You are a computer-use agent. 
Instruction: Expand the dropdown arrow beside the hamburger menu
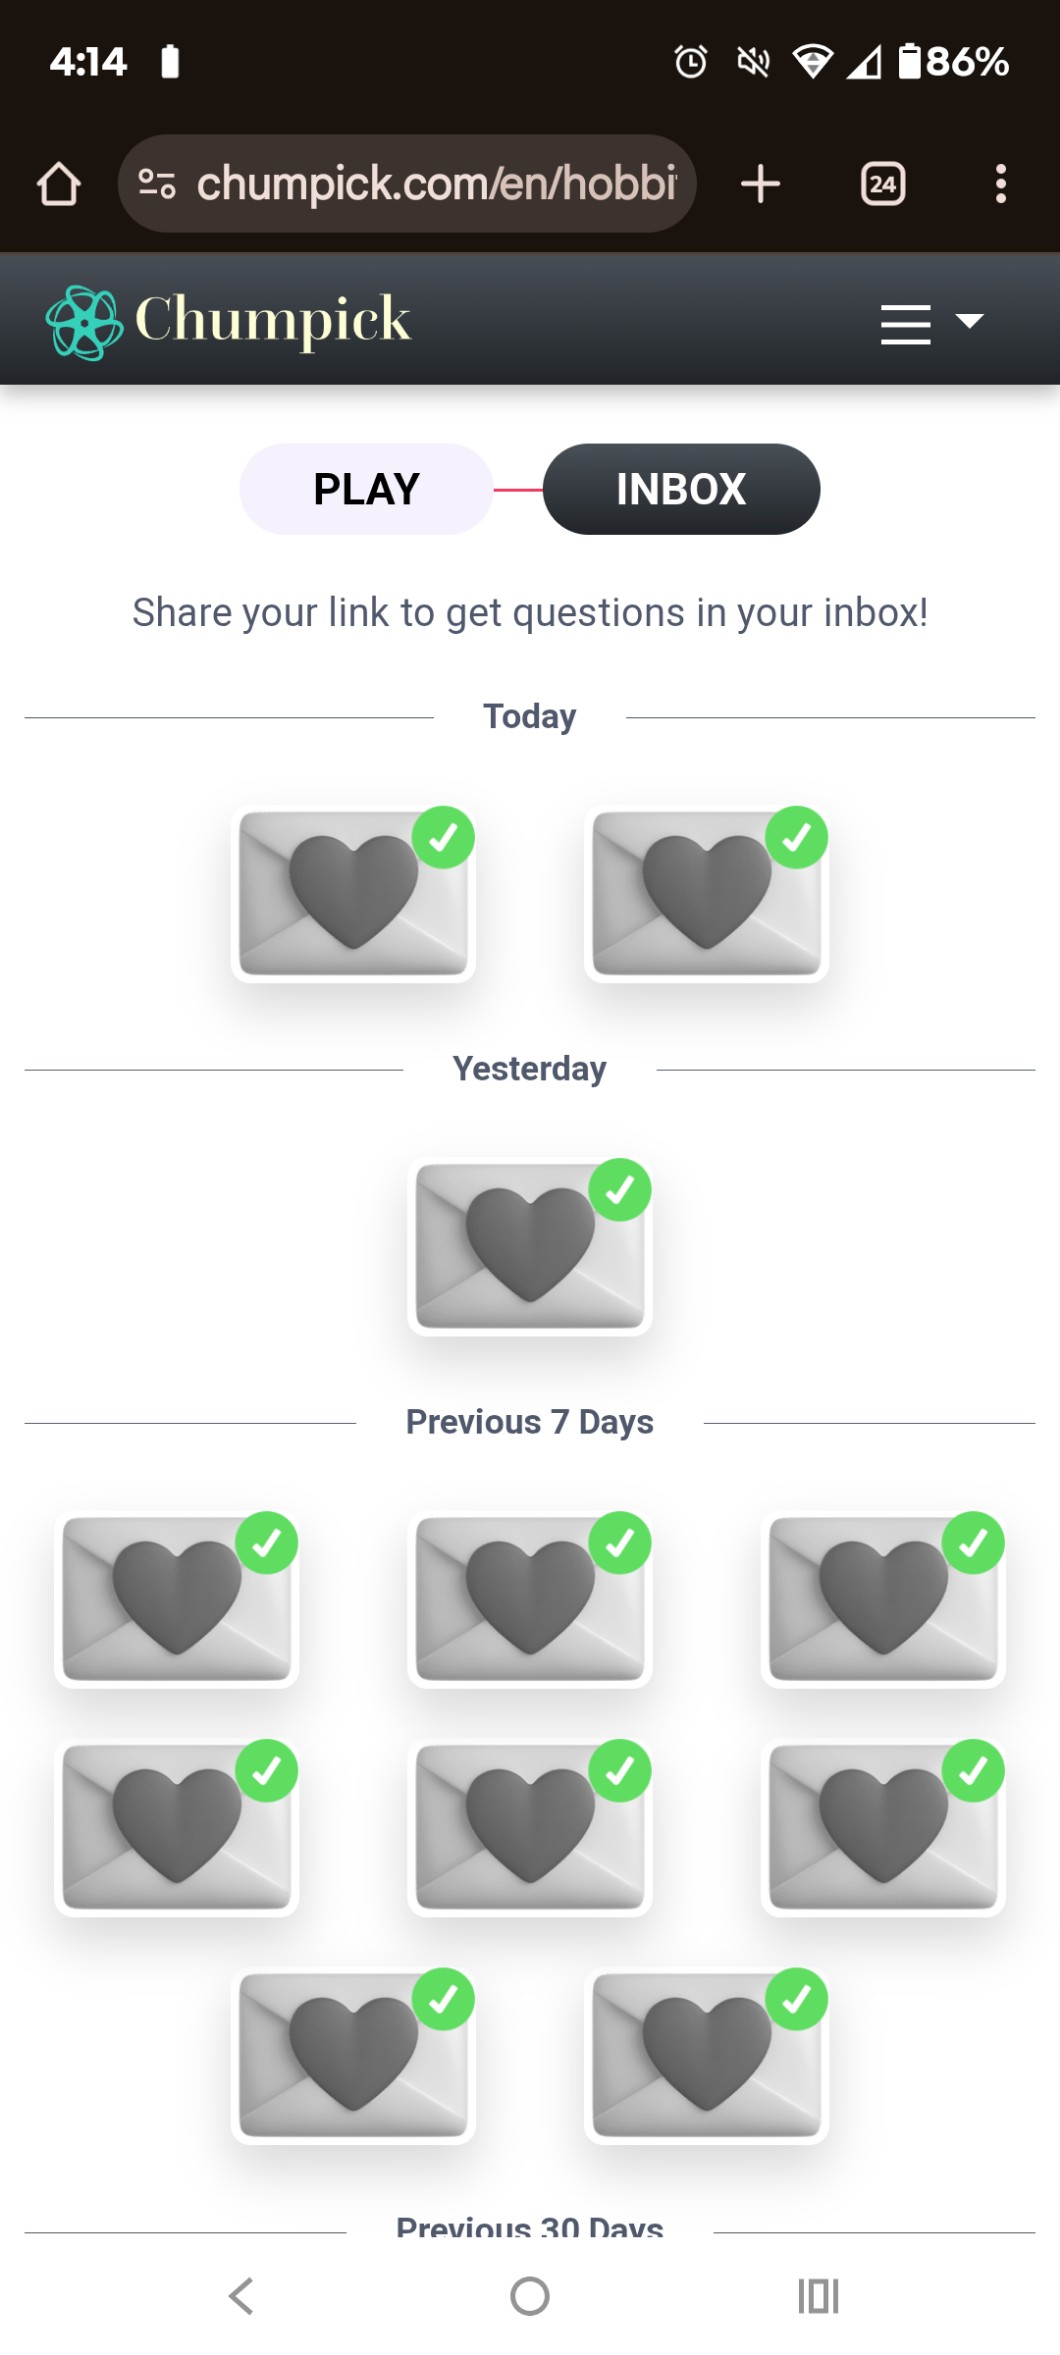pyautogui.click(x=969, y=321)
